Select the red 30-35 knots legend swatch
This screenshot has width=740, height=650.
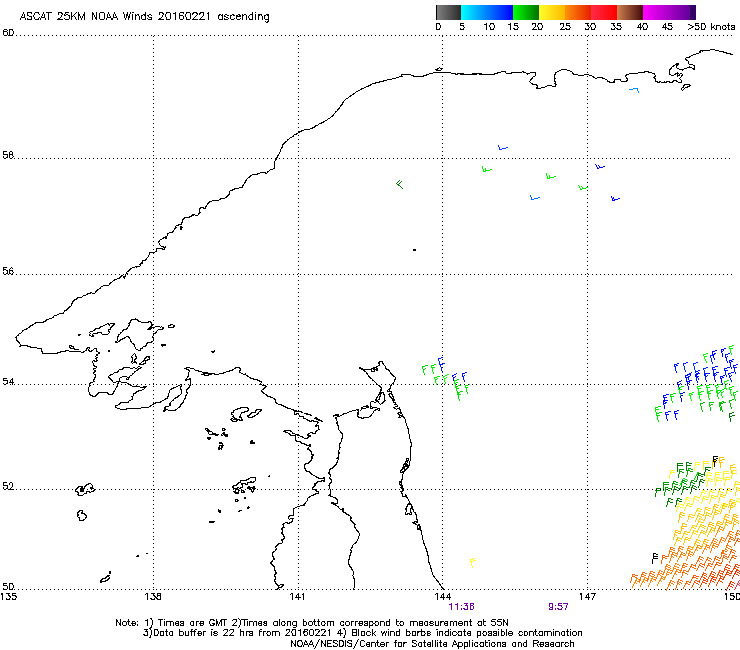click(x=604, y=12)
